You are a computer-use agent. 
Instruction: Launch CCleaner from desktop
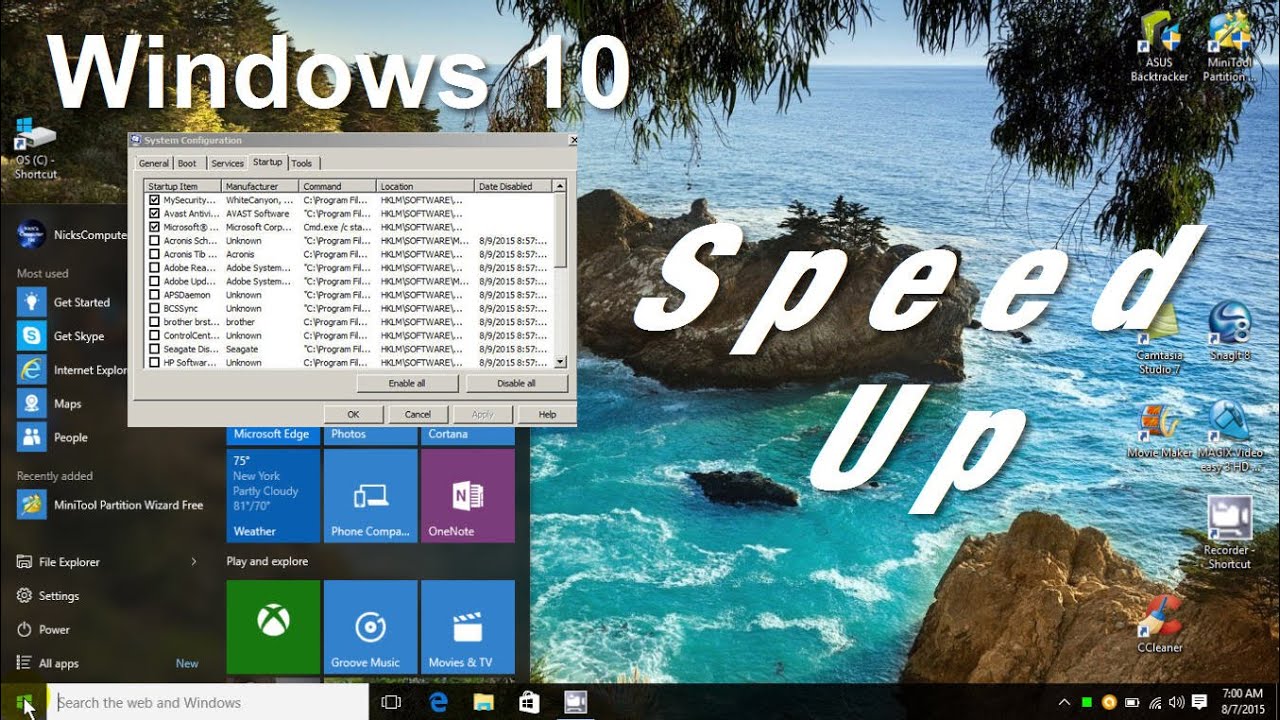1160,624
